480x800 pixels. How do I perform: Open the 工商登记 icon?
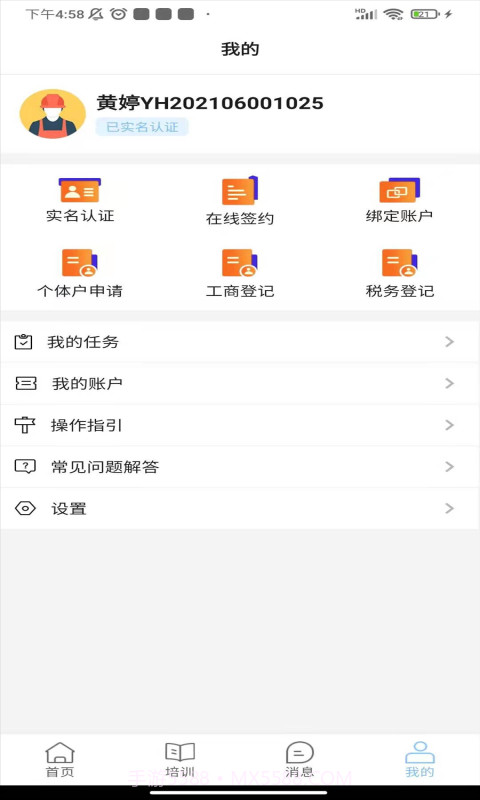pyautogui.click(x=240, y=263)
